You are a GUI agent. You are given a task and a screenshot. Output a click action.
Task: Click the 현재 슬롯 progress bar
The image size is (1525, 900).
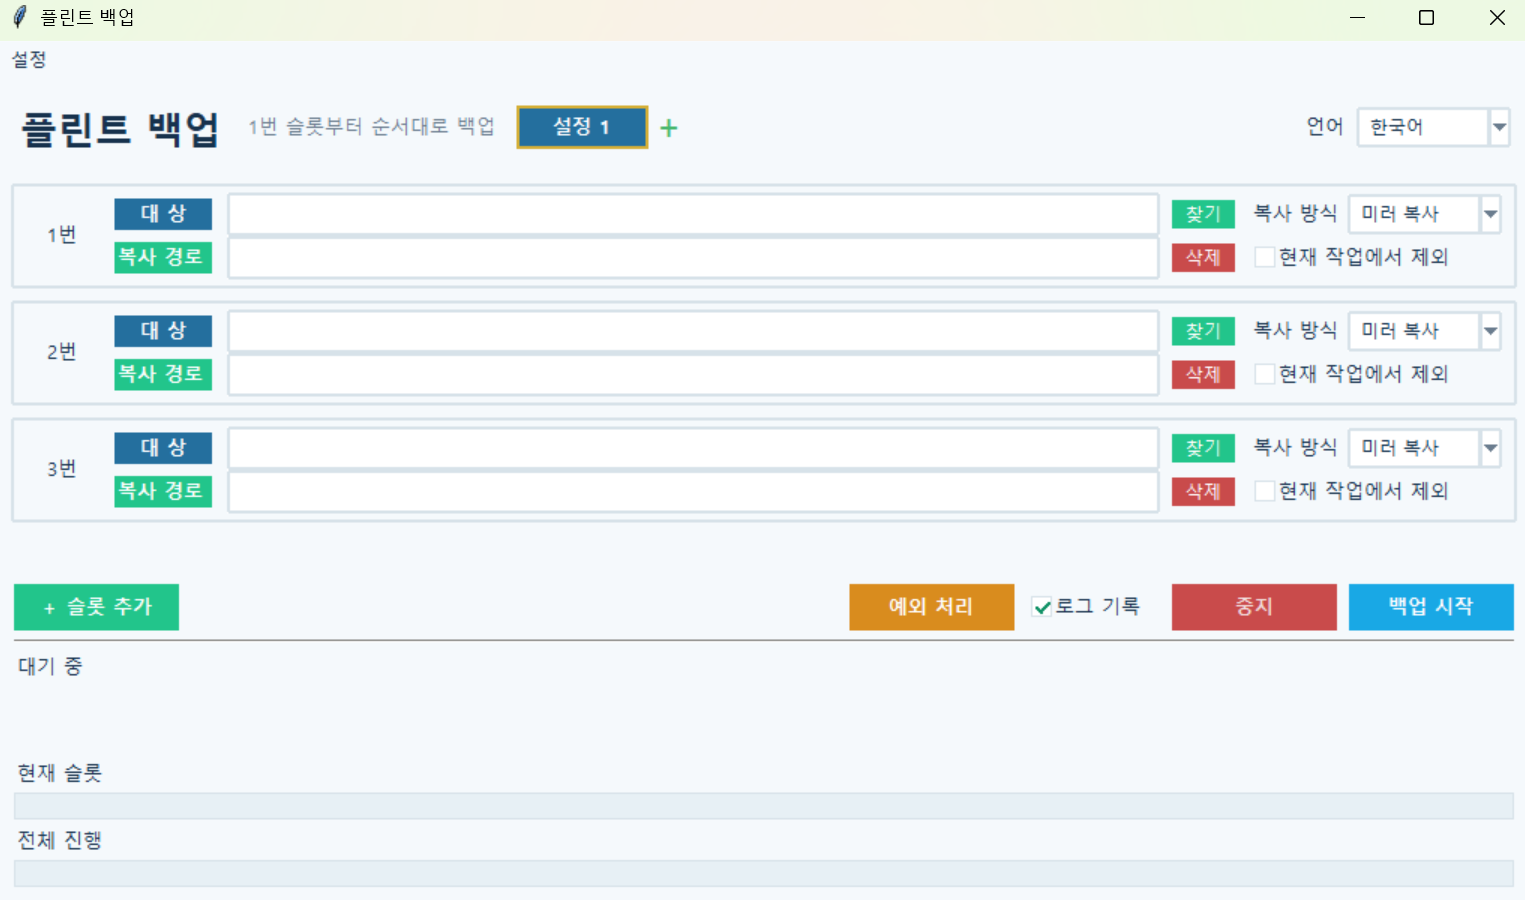tap(764, 806)
